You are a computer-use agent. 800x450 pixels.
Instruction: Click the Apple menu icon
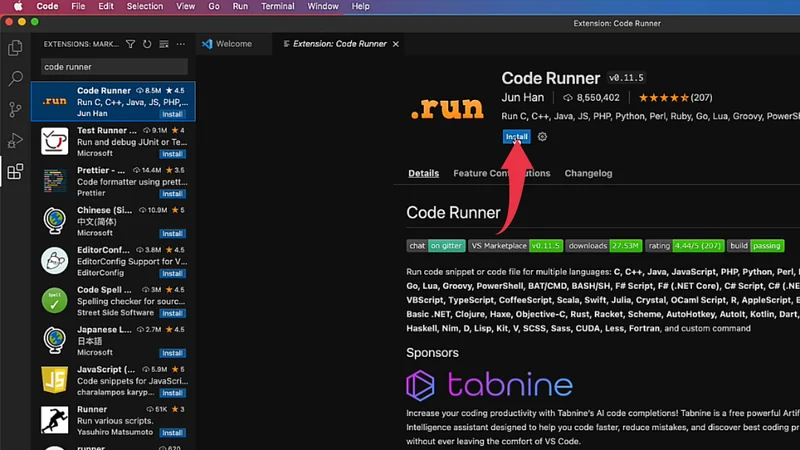tap(18, 6)
